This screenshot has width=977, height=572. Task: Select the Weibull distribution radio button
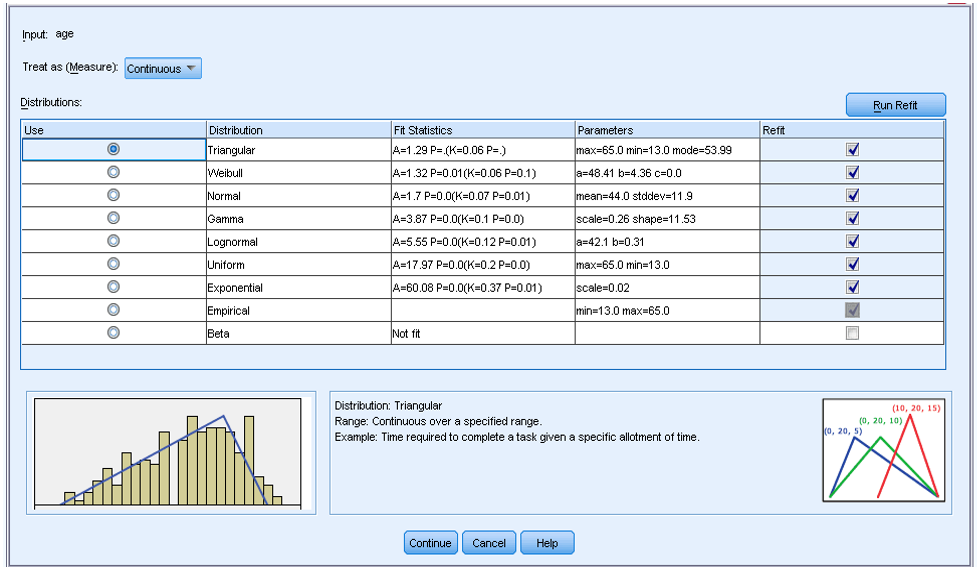tap(113, 173)
